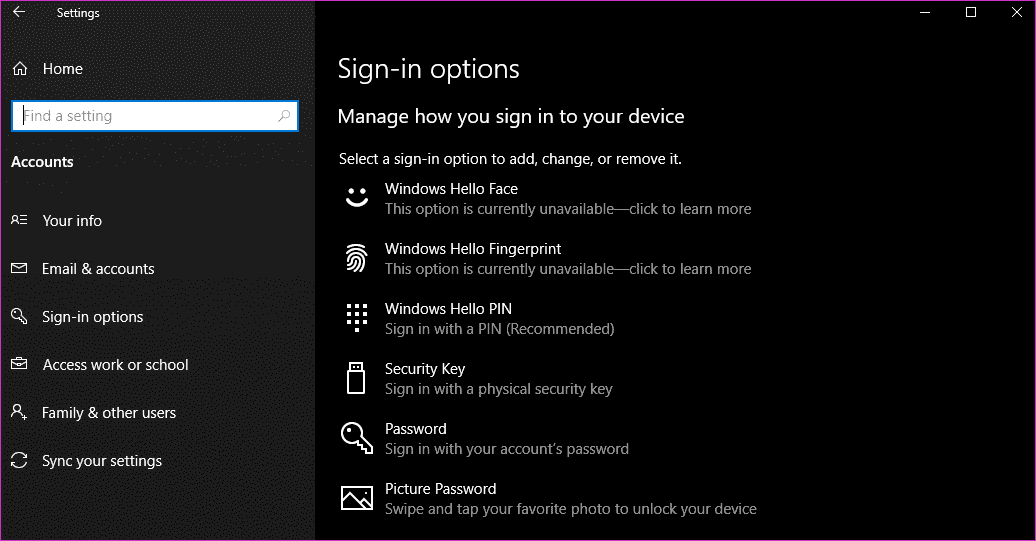
Task: Click the Settings window title text
Action: pyautogui.click(x=78, y=13)
